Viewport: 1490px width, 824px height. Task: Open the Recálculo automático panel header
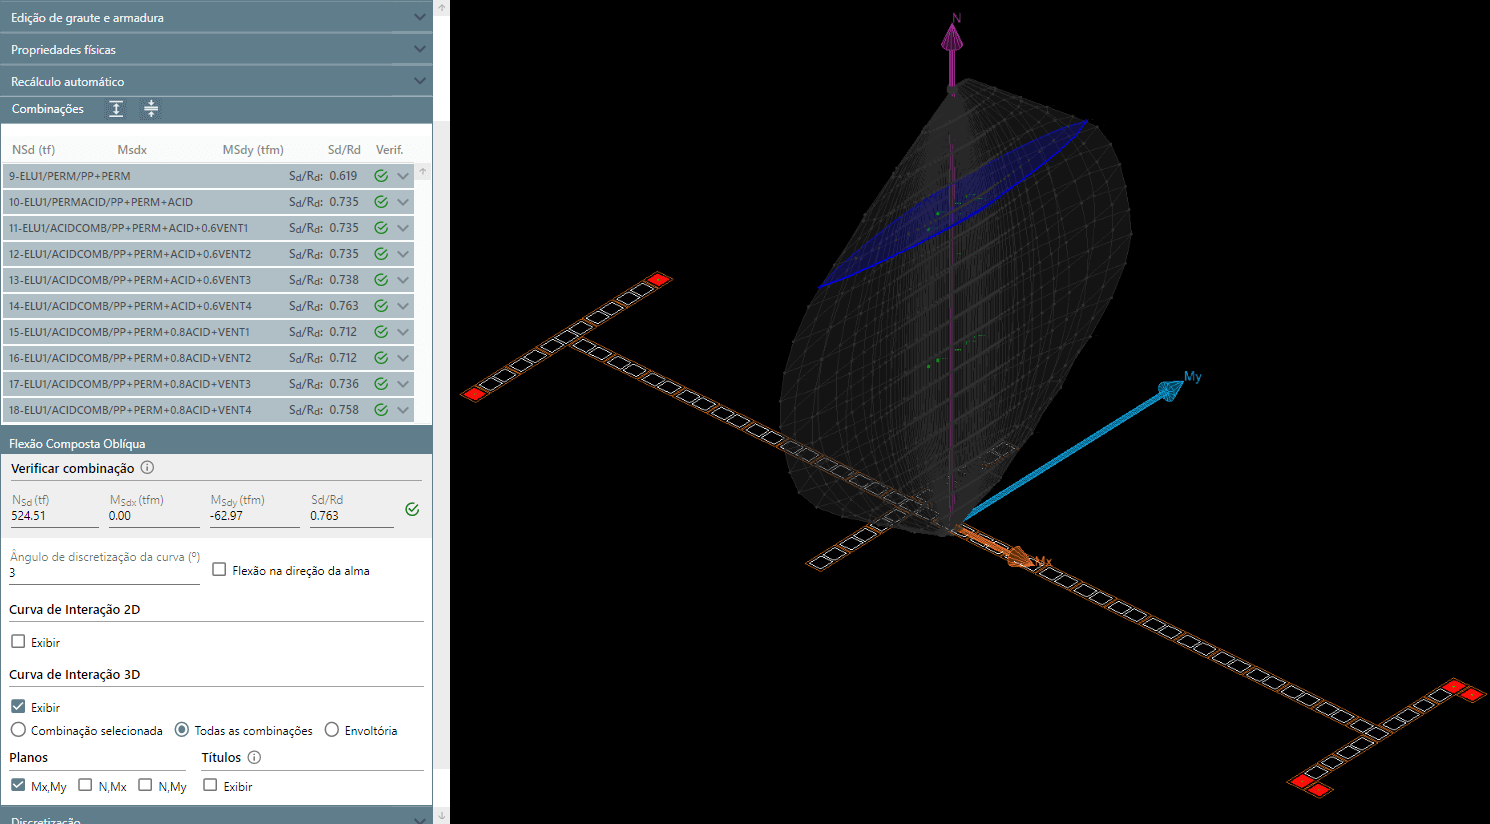[216, 81]
